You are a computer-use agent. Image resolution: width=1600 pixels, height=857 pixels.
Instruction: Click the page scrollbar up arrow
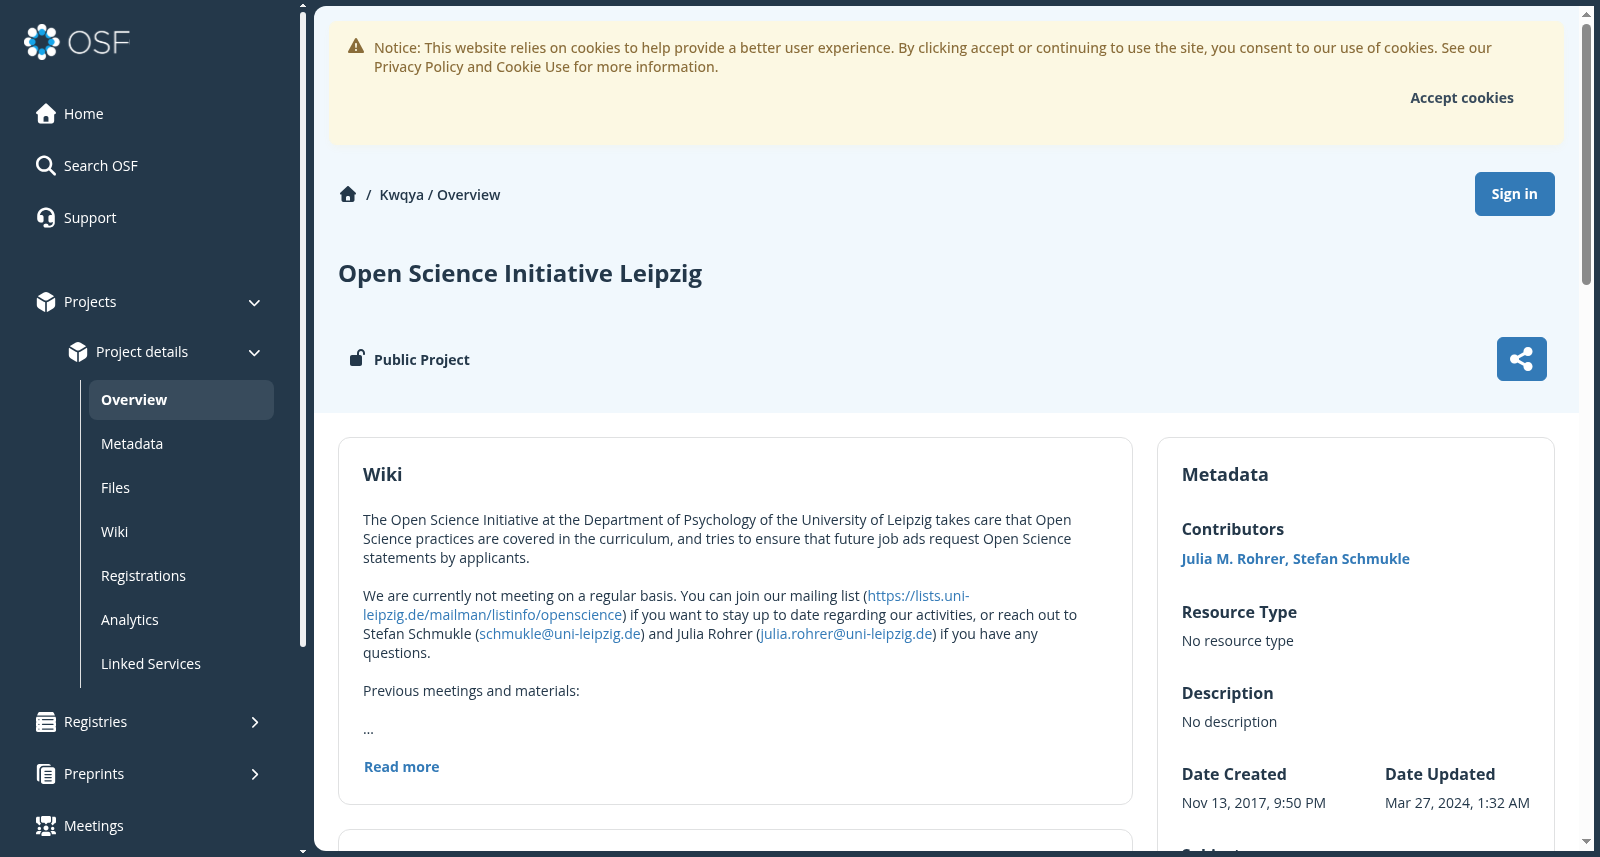[x=1586, y=15]
